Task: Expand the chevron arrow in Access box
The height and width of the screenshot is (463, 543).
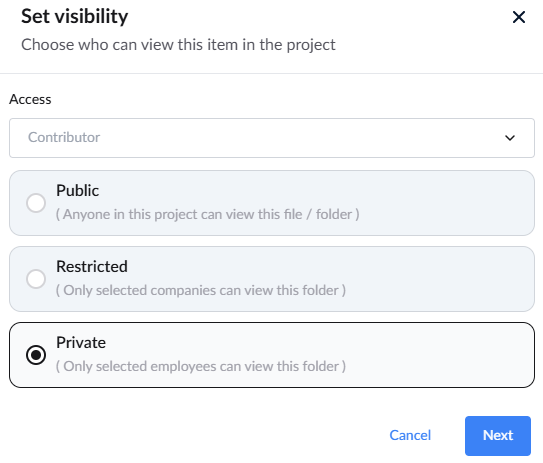Action: (510, 138)
